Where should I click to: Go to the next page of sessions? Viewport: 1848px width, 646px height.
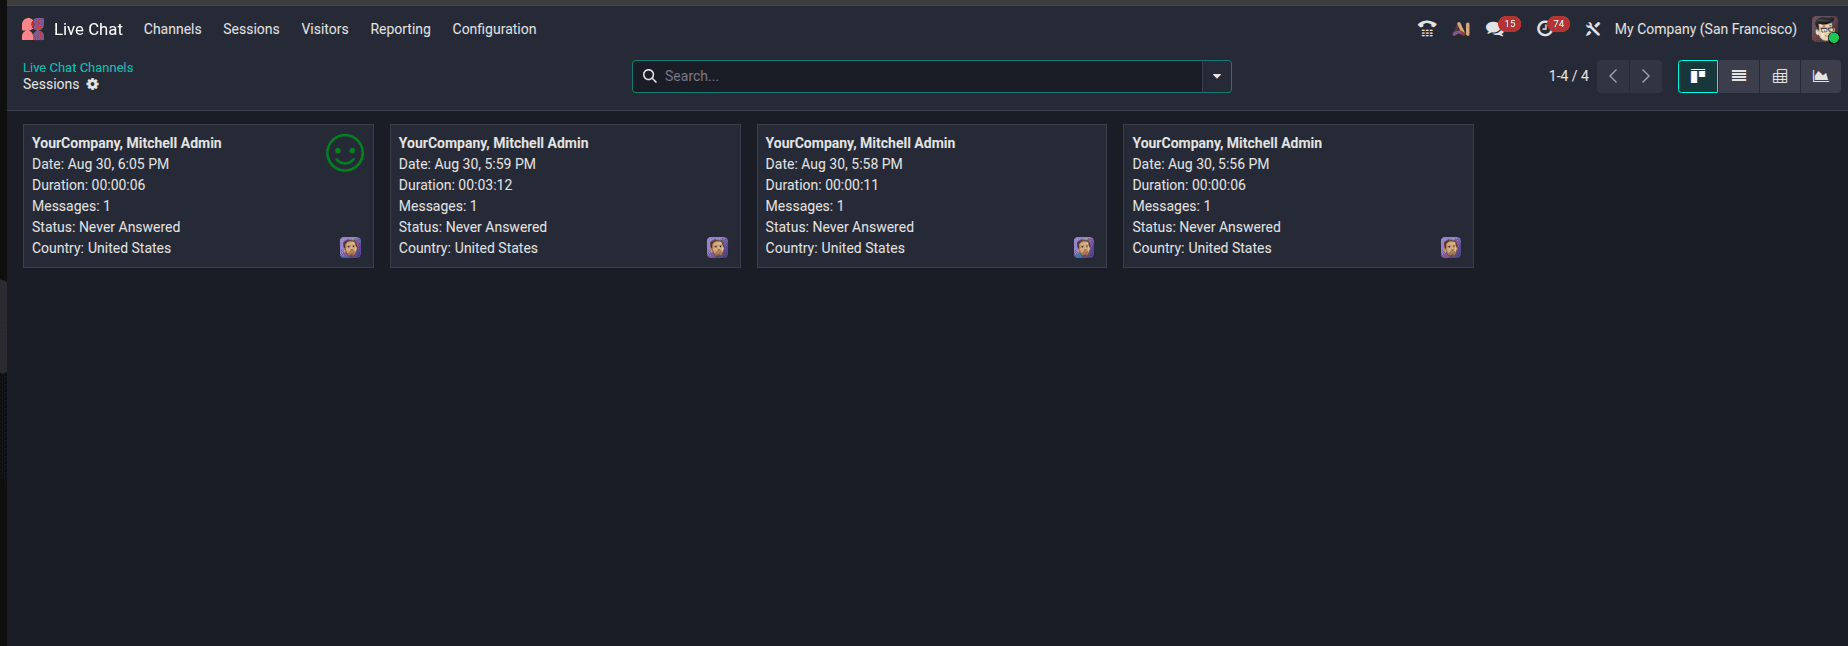click(1646, 76)
